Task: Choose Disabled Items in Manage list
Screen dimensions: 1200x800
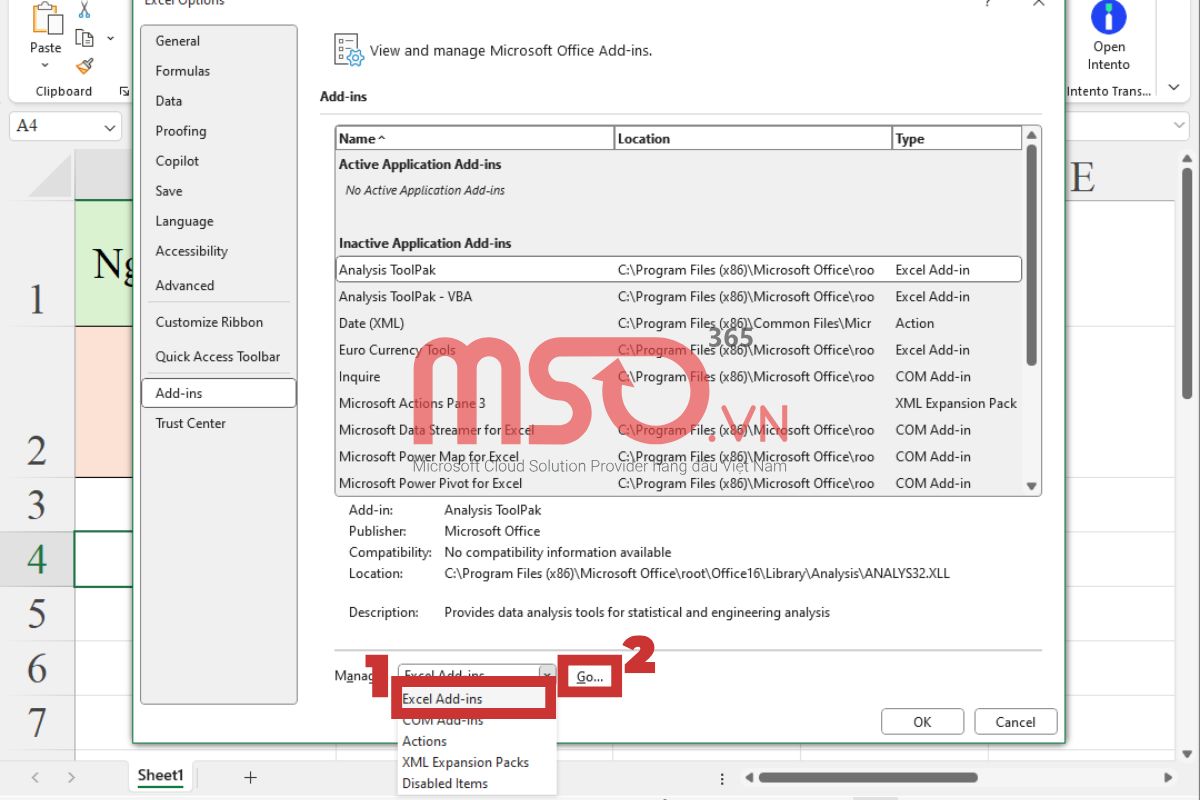Action: [477, 783]
